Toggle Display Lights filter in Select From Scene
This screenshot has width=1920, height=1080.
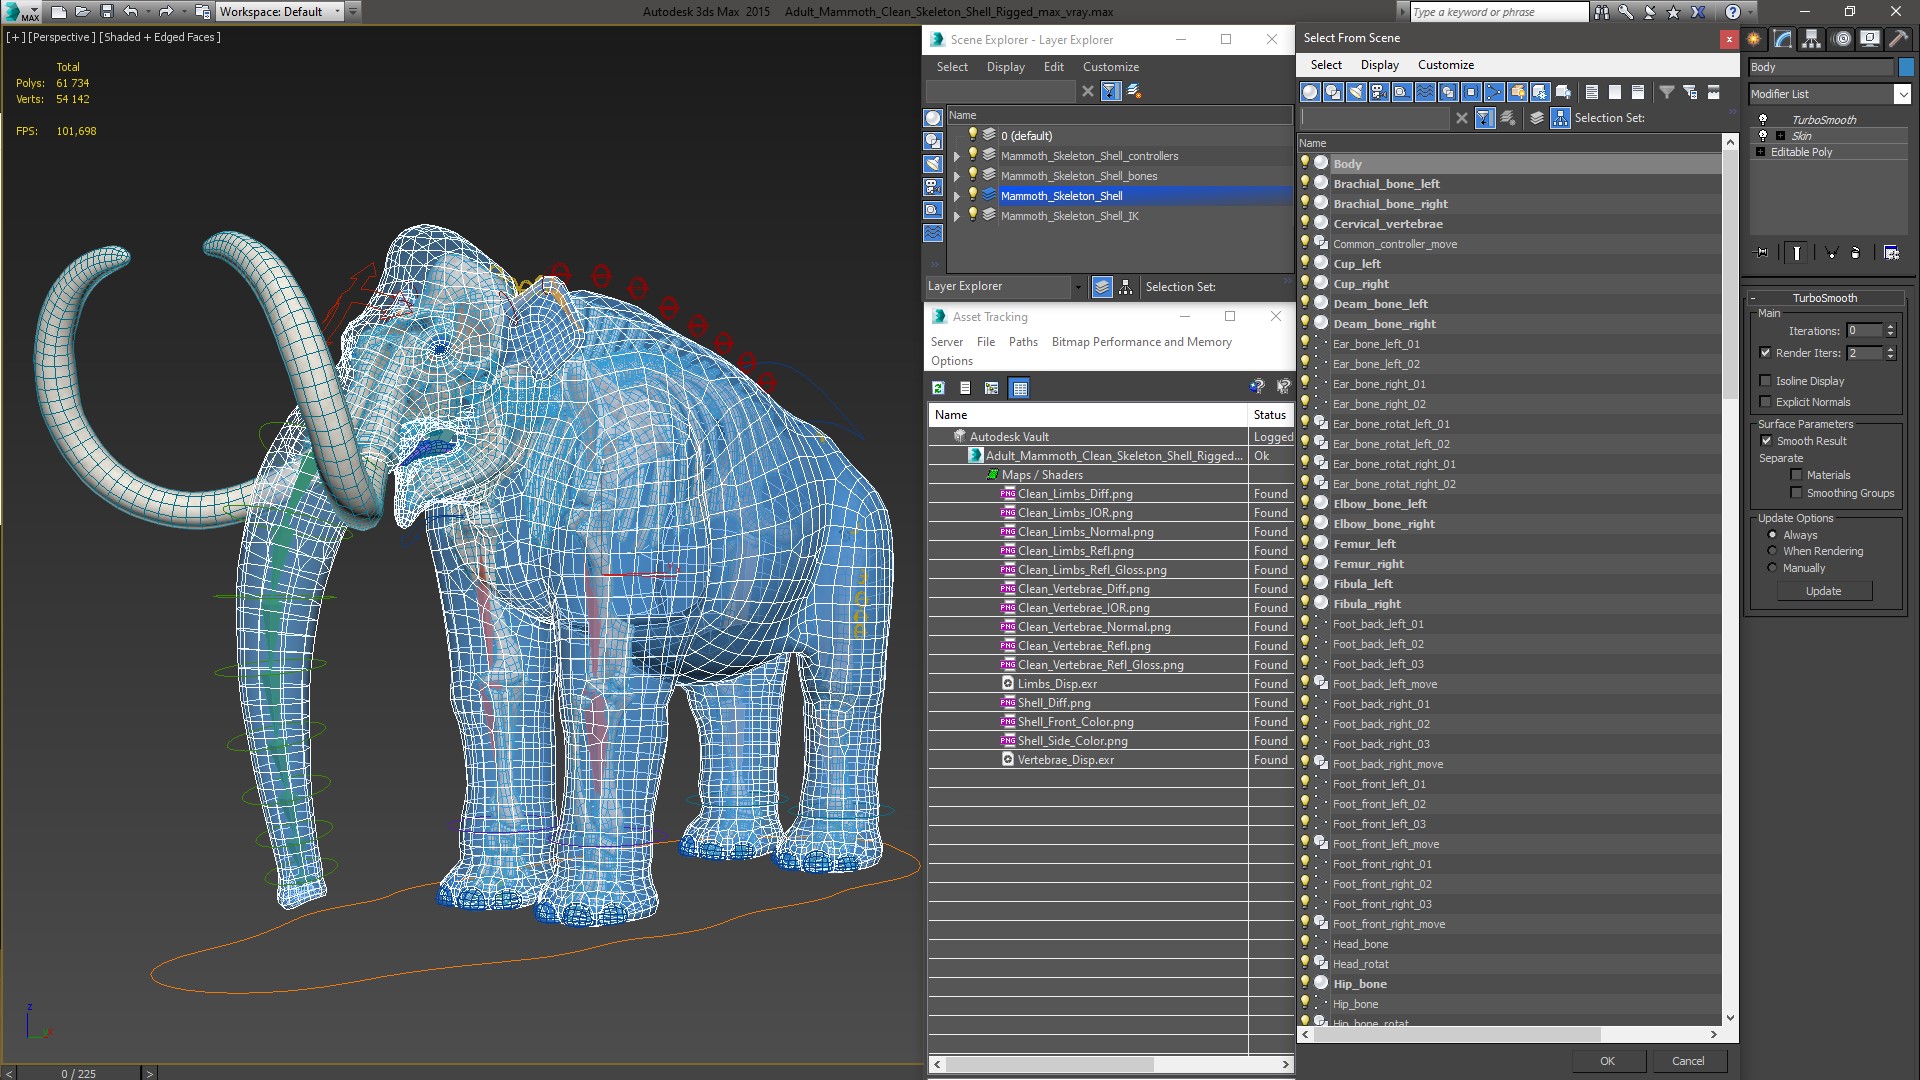click(1356, 92)
